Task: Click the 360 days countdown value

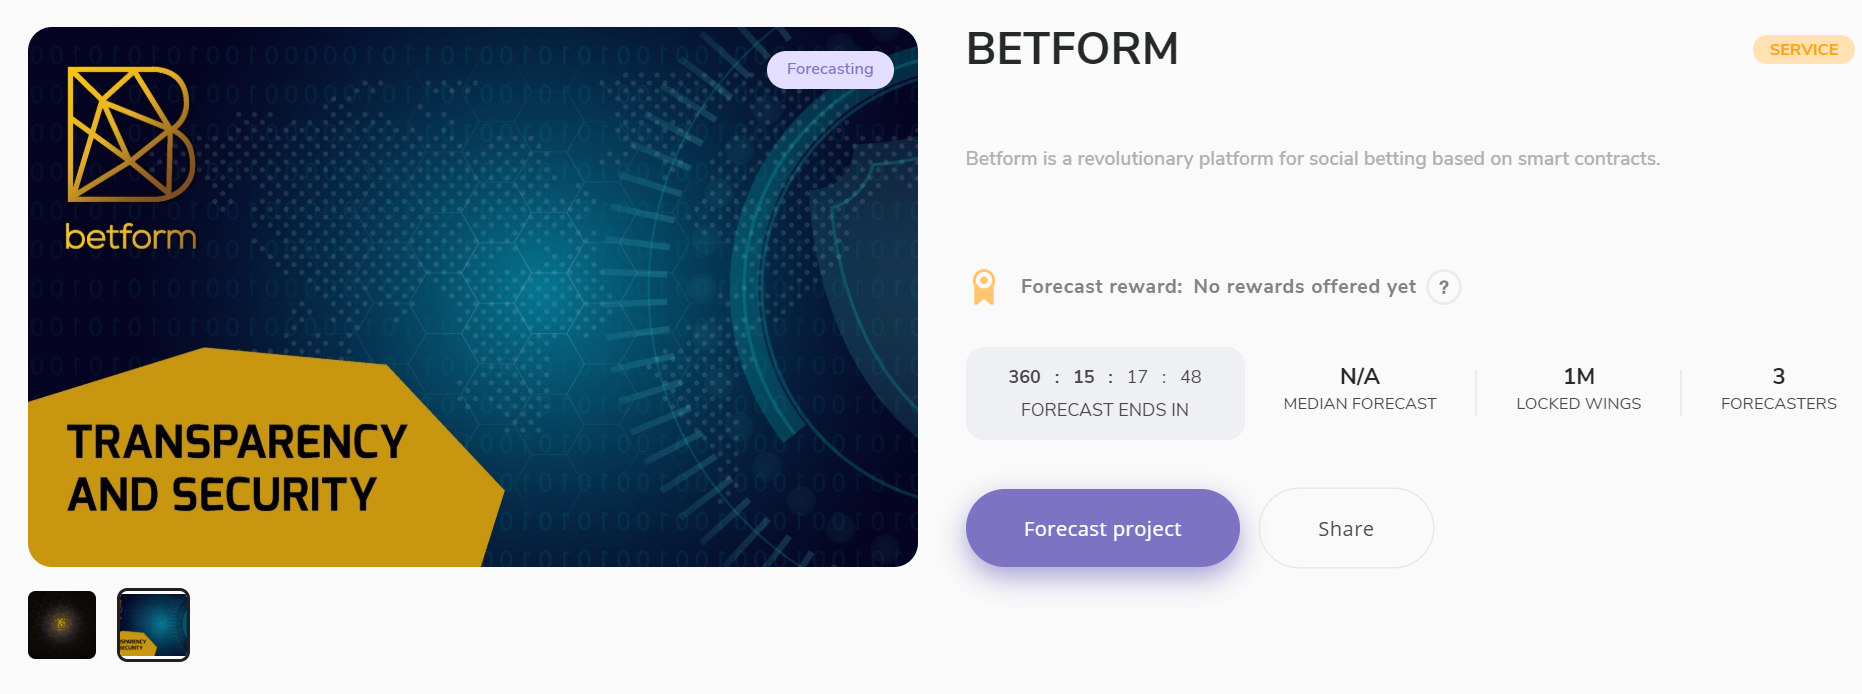Action: (1024, 377)
